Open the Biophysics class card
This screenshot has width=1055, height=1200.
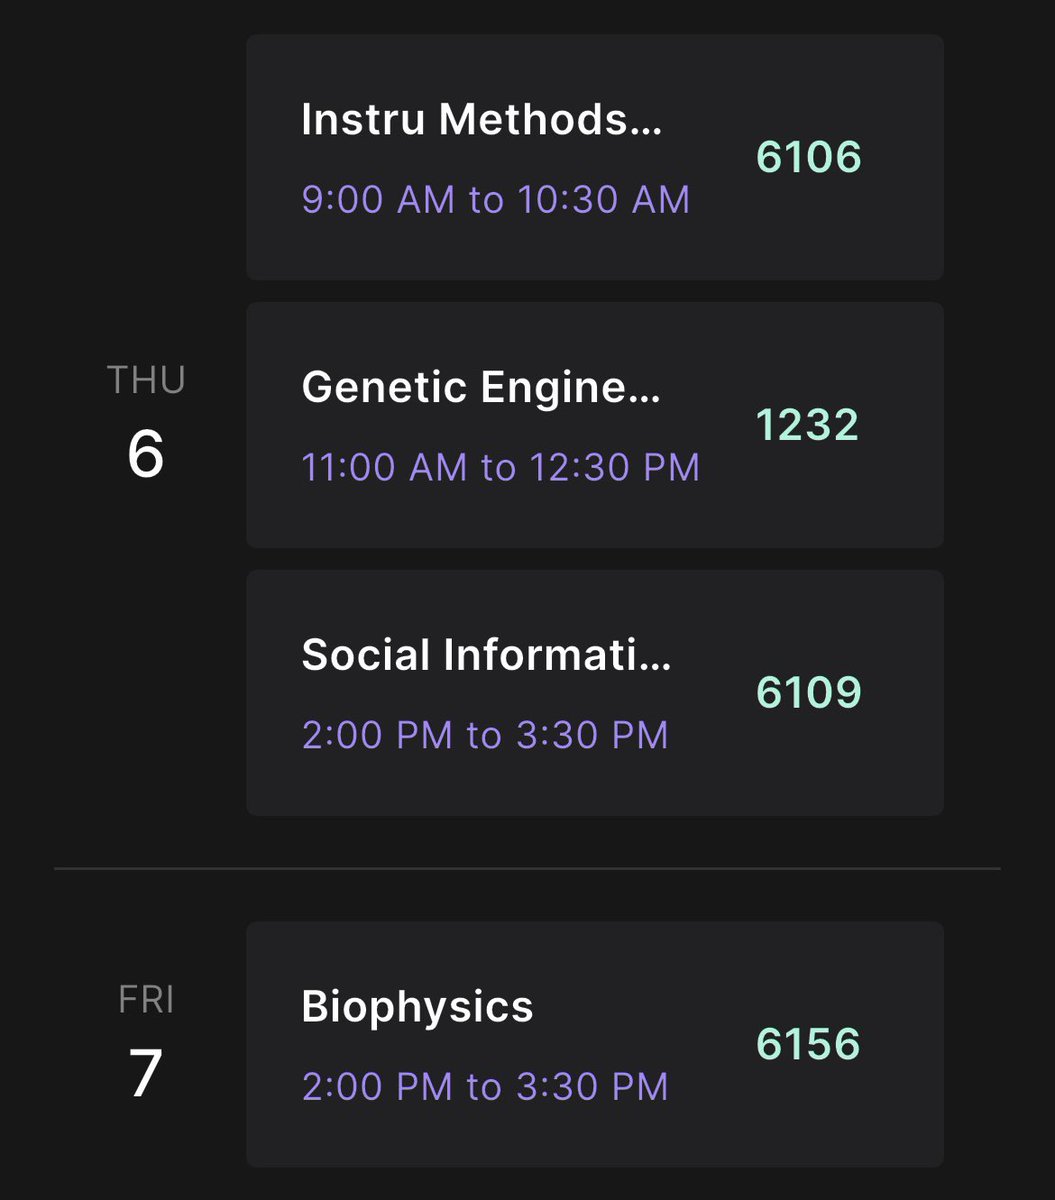595,1044
